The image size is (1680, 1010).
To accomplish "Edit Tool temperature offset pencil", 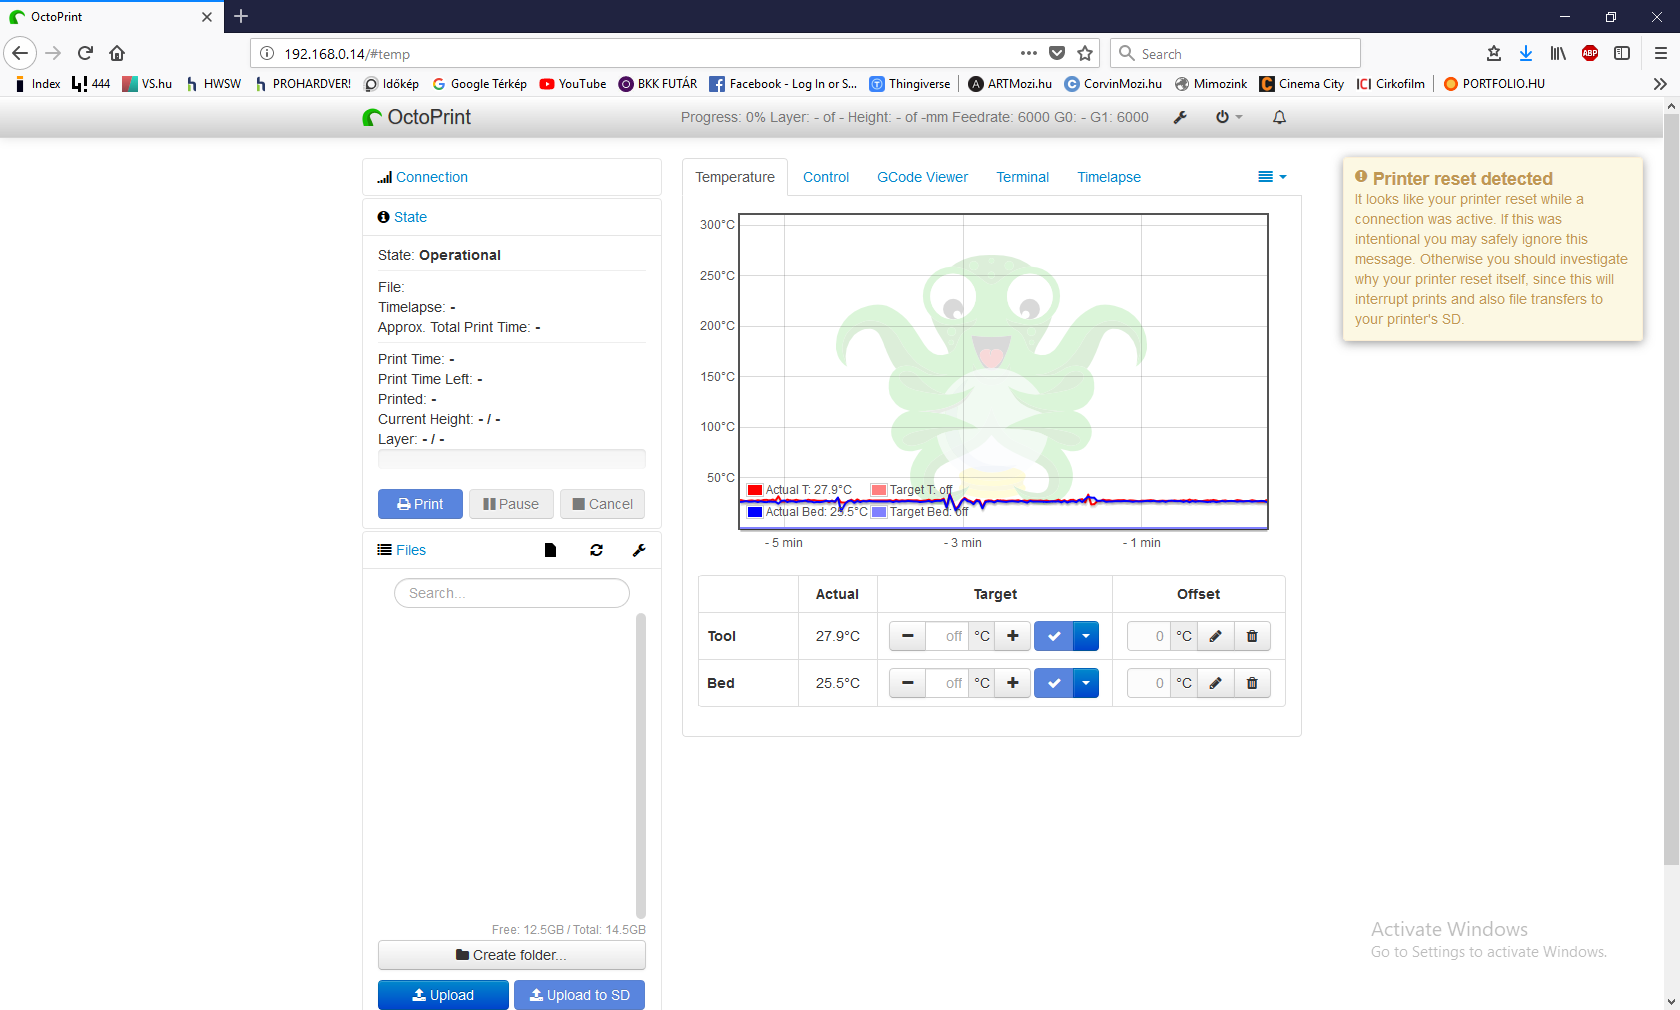I will click(1216, 636).
